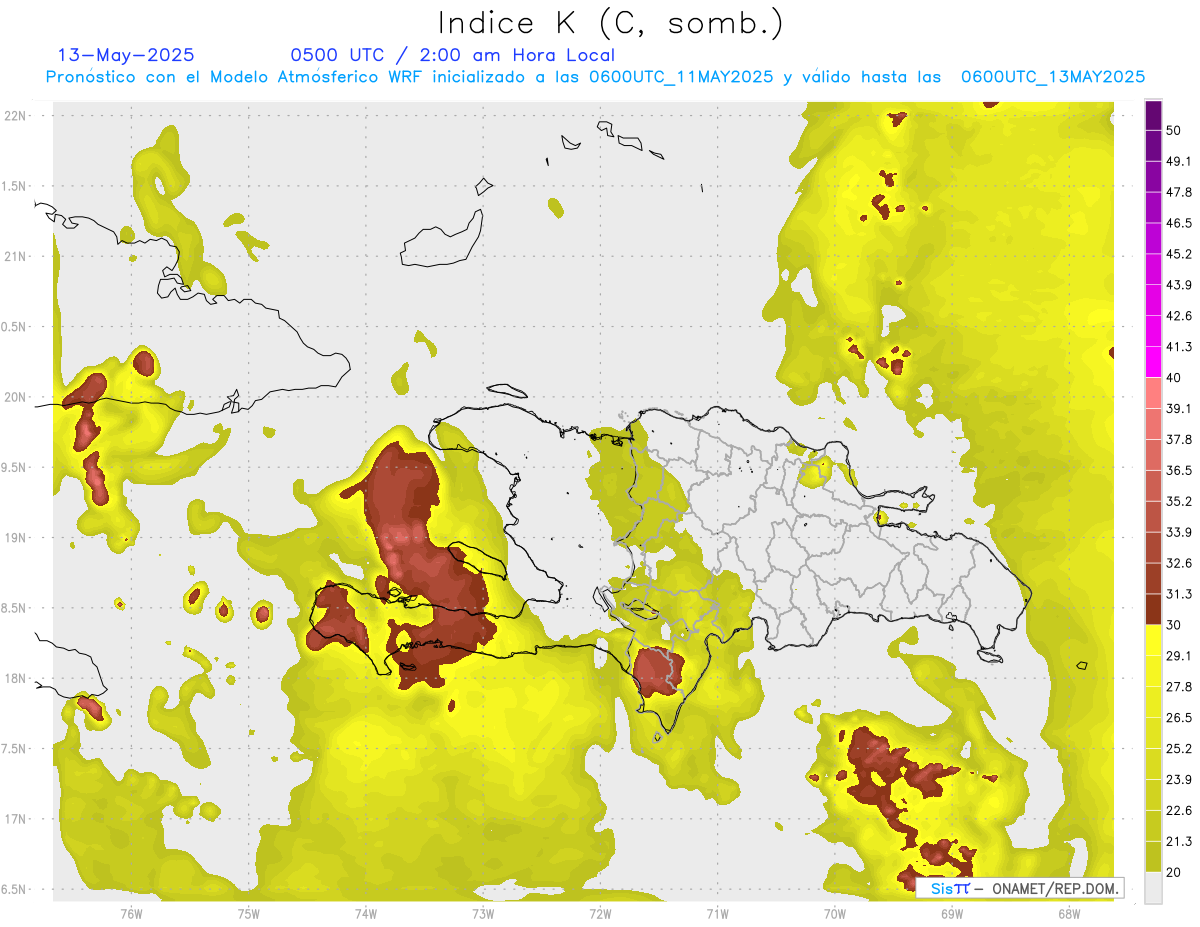1200x927 pixels.
Task: Click the colorbar value "27.8"
Action: [x=1180, y=687]
